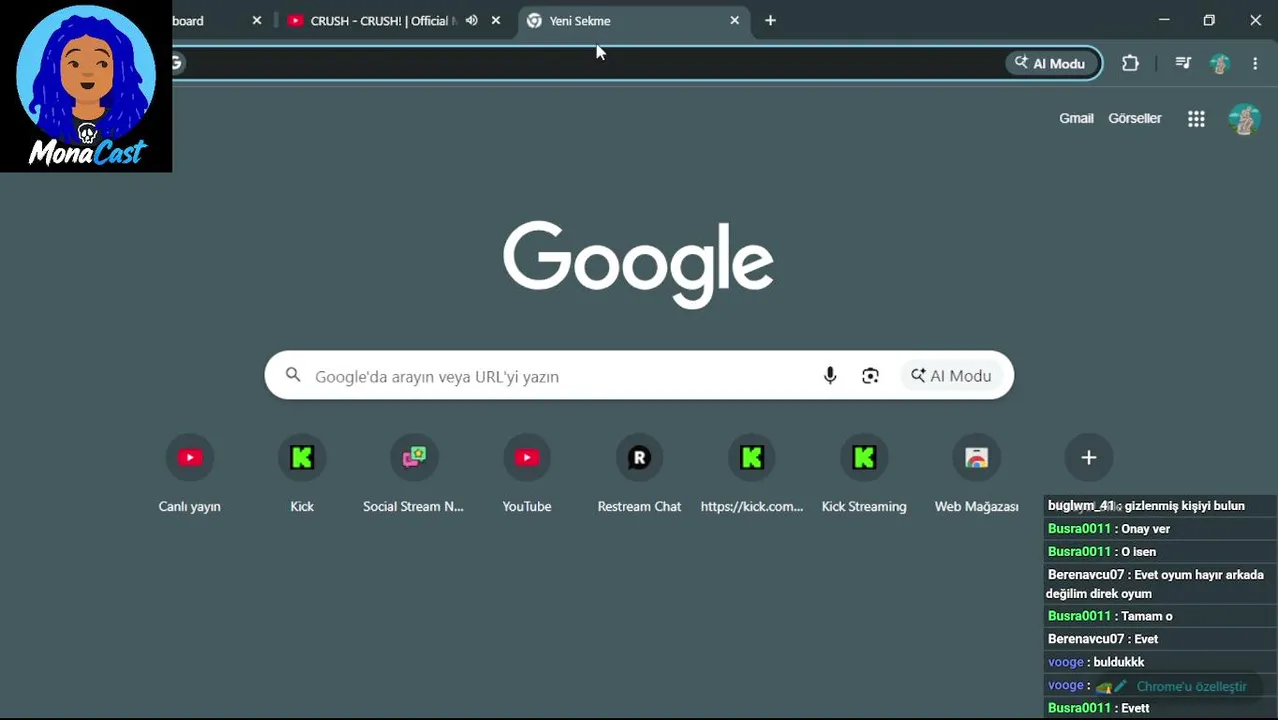The height and width of the screenshot is (720, 1278).
Task: Open the Social Stream N... shortcut
Action: [x=413, y=476]
